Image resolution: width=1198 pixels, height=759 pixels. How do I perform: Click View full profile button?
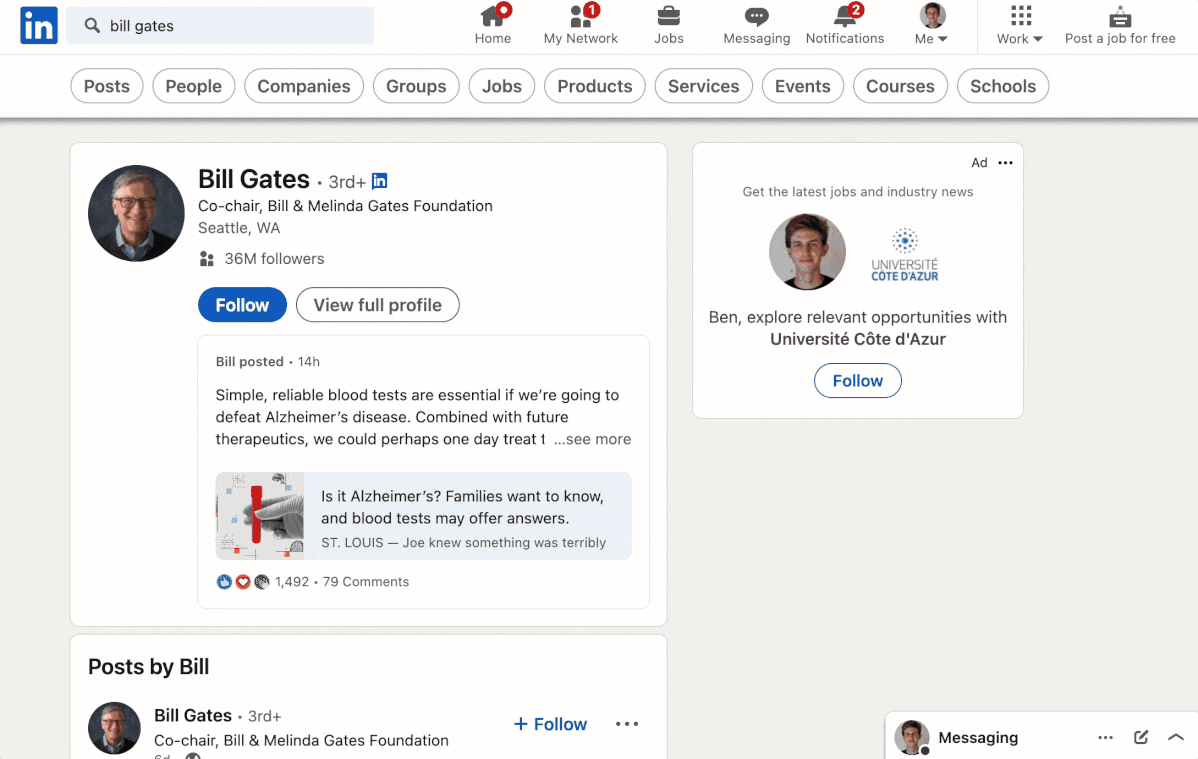[x=377, y=305]
